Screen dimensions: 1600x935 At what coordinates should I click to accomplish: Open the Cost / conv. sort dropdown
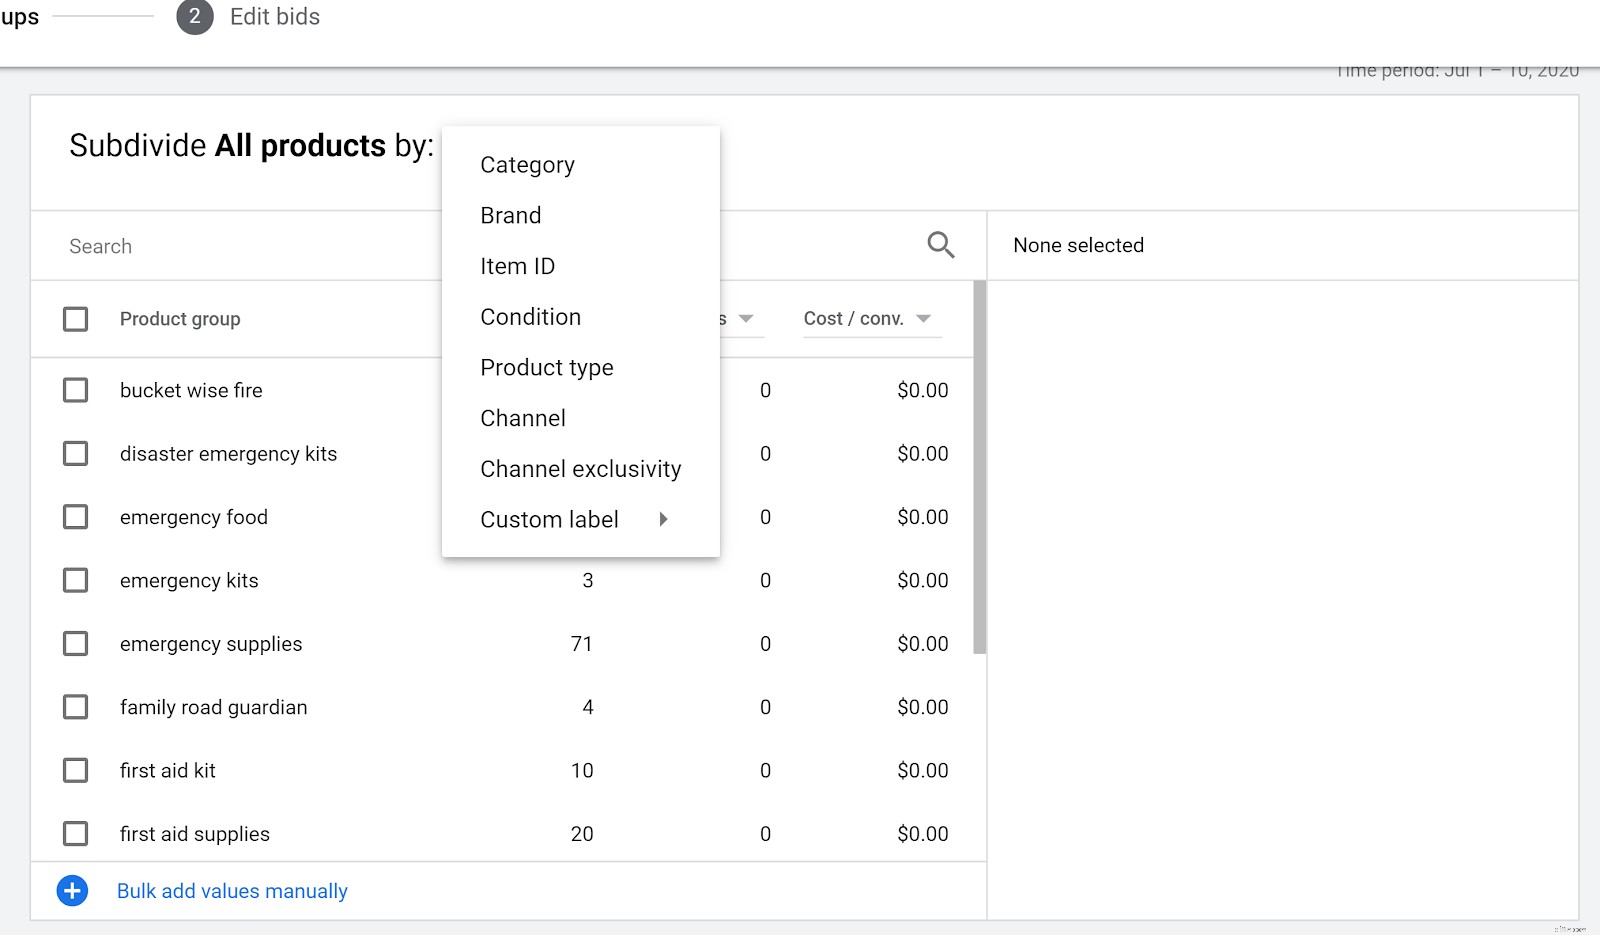pos(922,318)
